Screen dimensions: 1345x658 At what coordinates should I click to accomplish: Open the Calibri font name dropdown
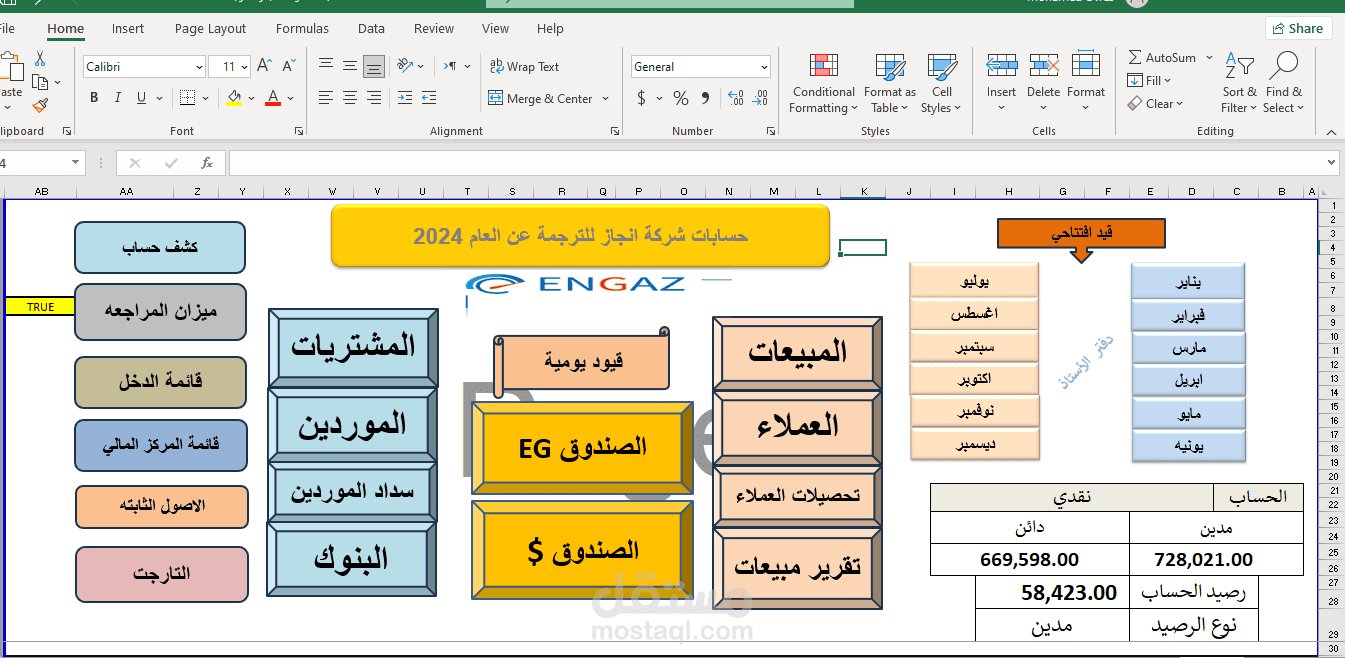199,67
